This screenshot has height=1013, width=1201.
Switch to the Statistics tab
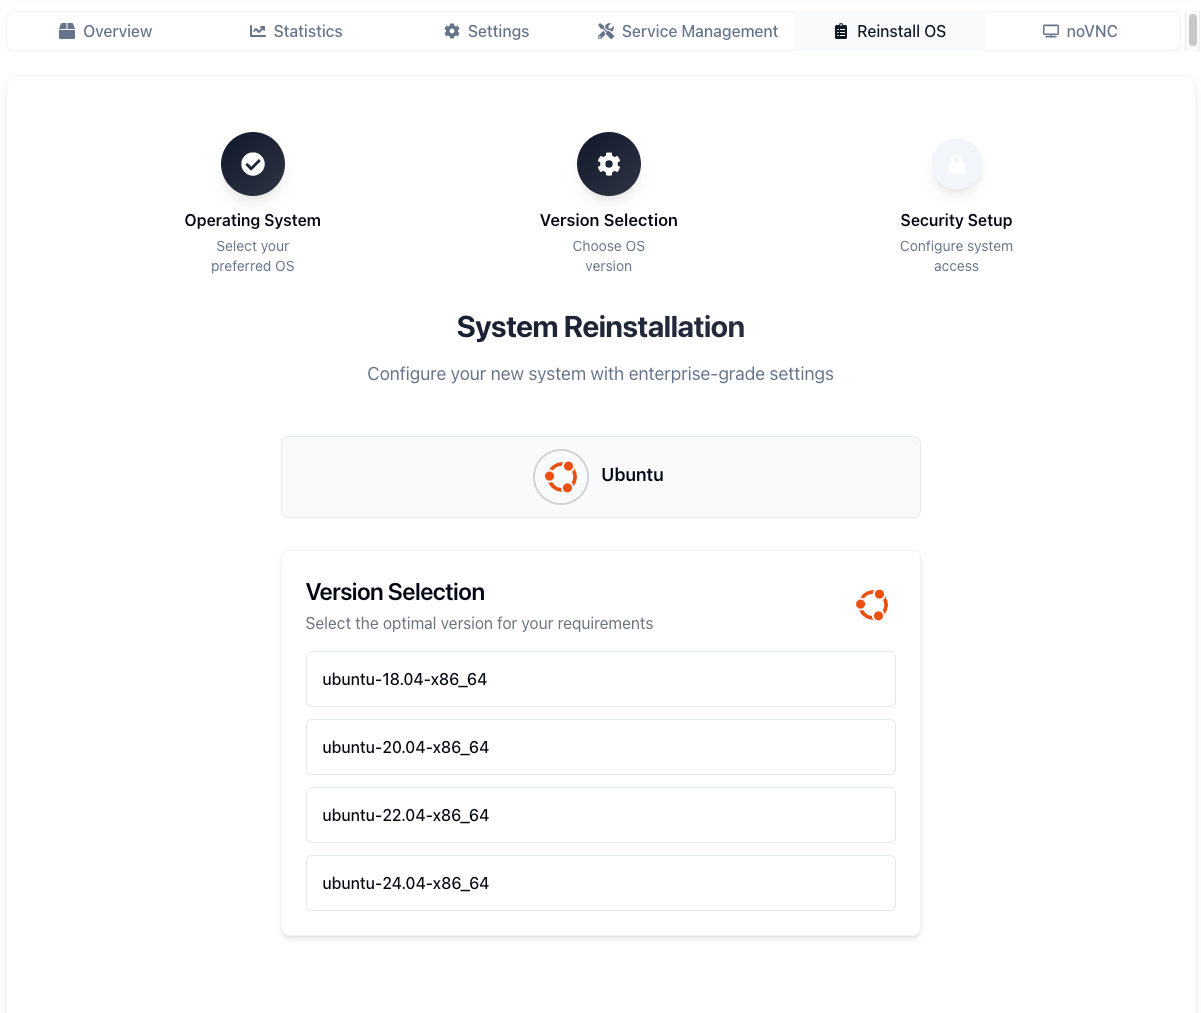[295, 31]
